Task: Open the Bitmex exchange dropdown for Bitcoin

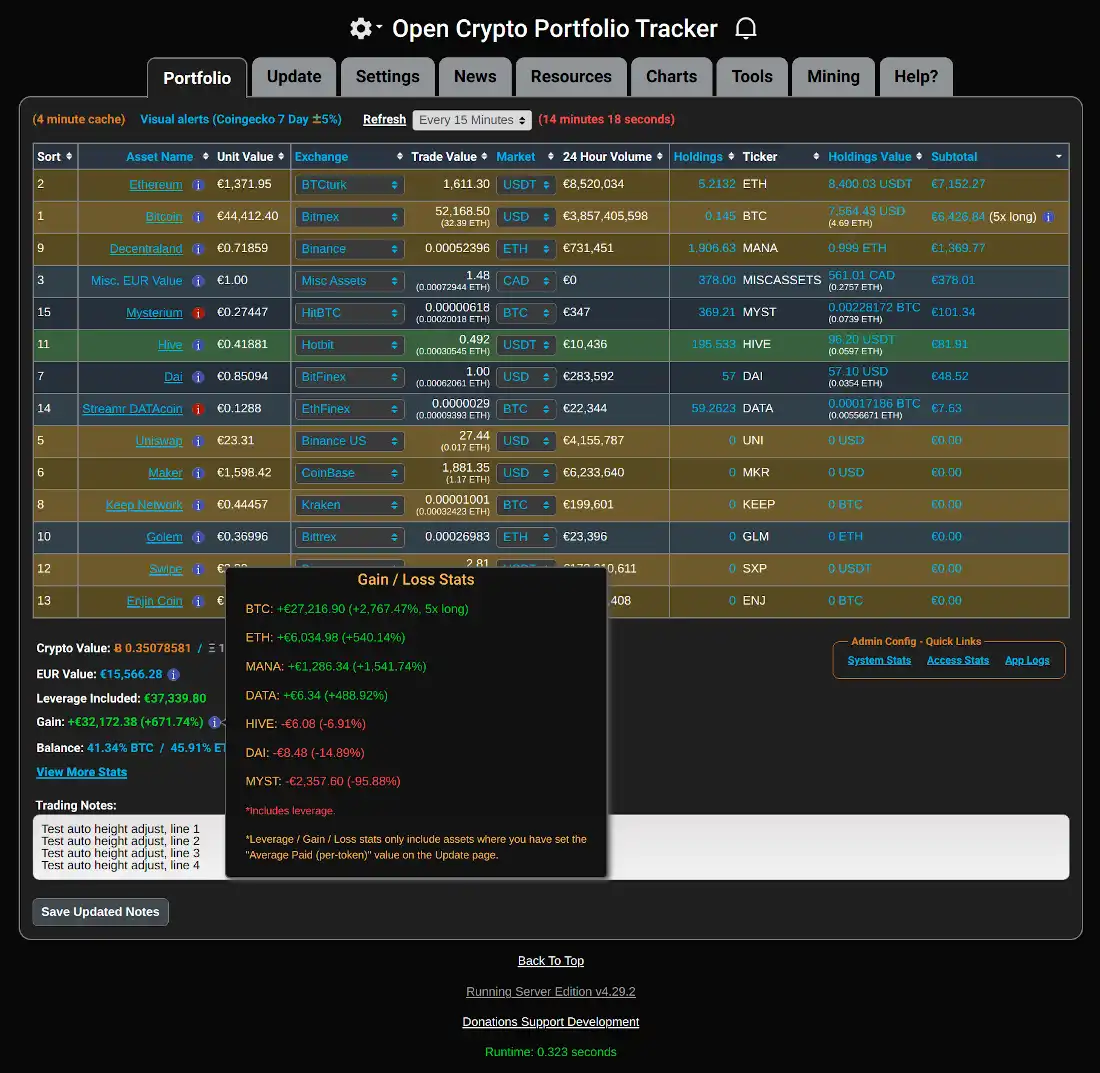Action: [349, 217]
